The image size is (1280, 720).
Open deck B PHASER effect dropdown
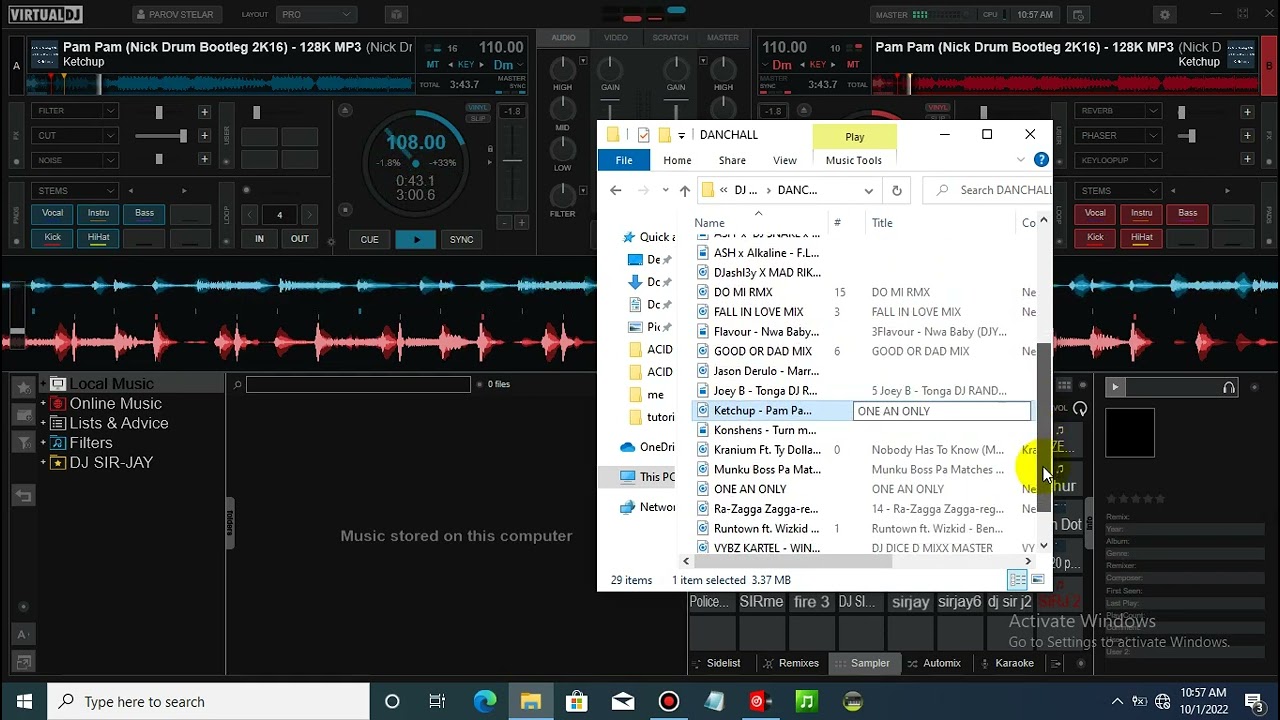(x=1117, y=136)
